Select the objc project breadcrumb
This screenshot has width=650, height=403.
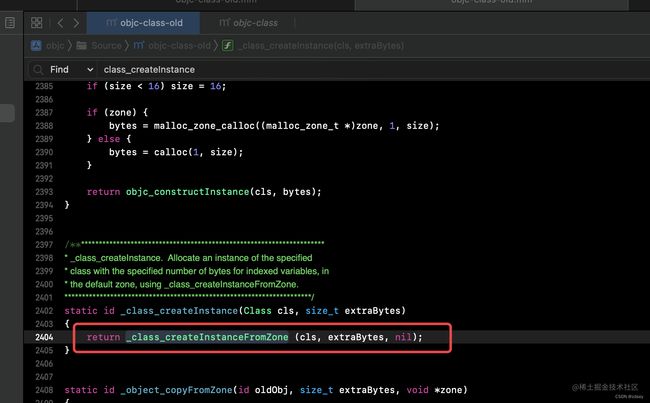point(55,46)
